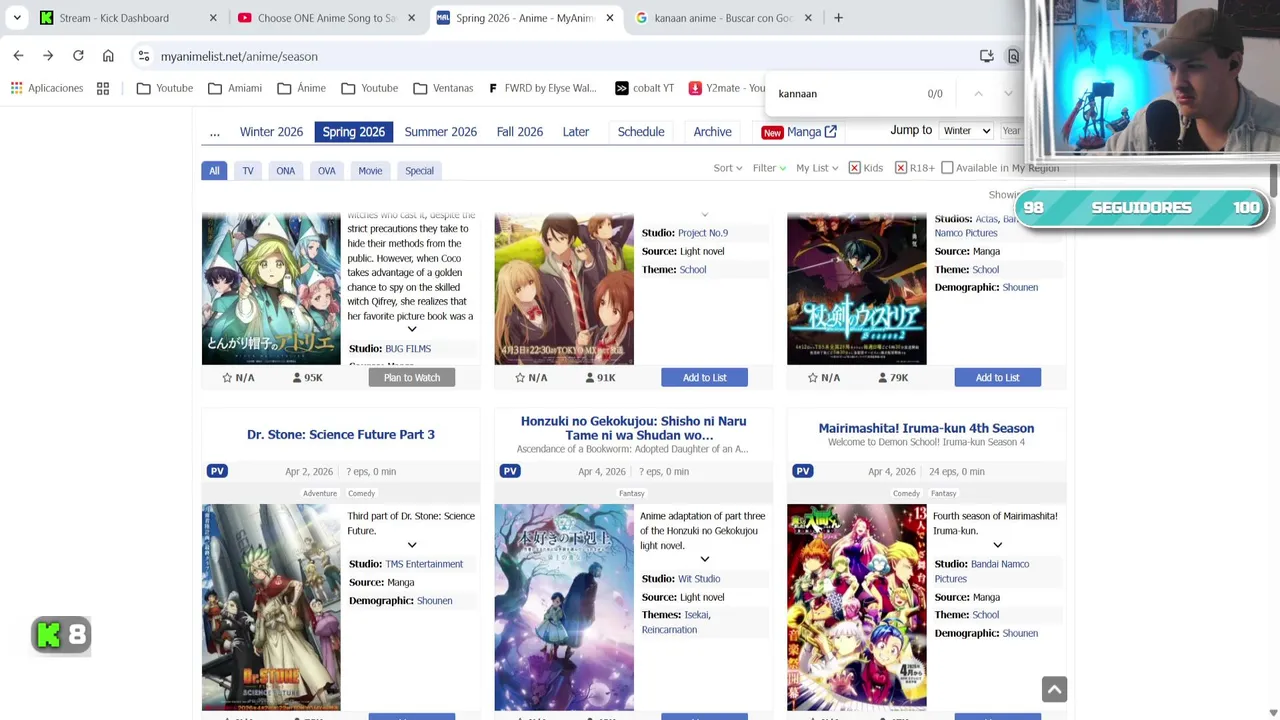Viewport: 1280px width, 720px height.
Task: Open the Dr. Stone: Science Future Part 3 title
Action: point(341,434)
